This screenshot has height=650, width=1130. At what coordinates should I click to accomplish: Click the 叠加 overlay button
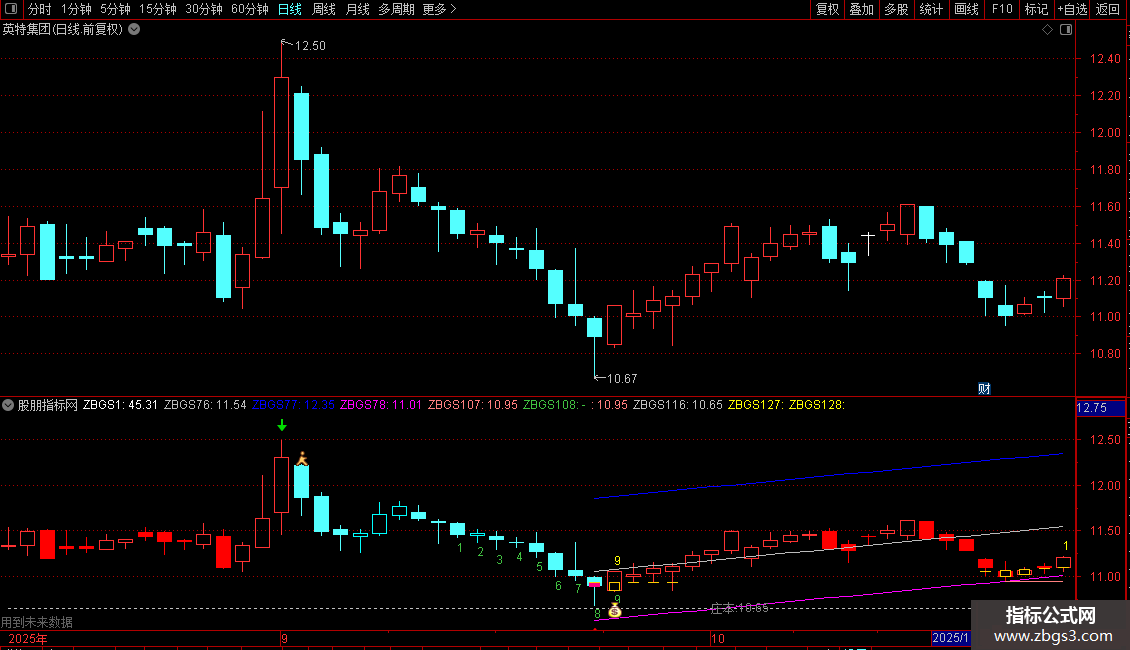861,9
